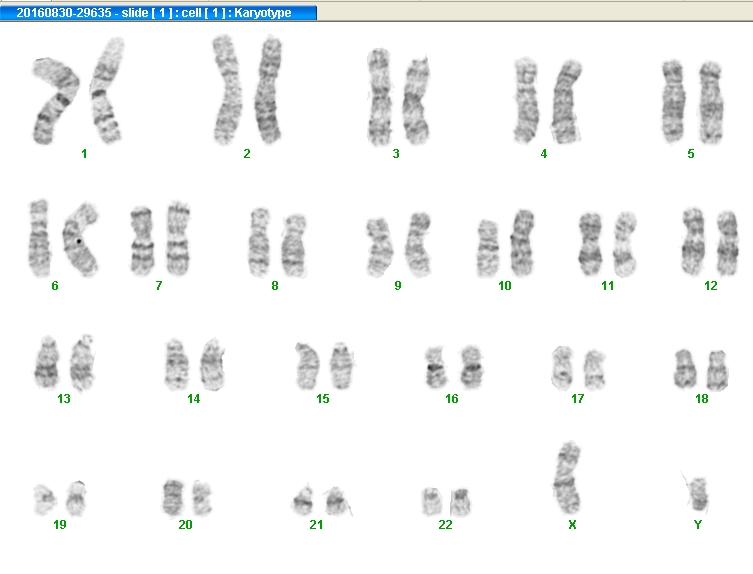The height and width of the screenshot is (574, 753).
Task: Click the green label "14"
Action: 194,399
